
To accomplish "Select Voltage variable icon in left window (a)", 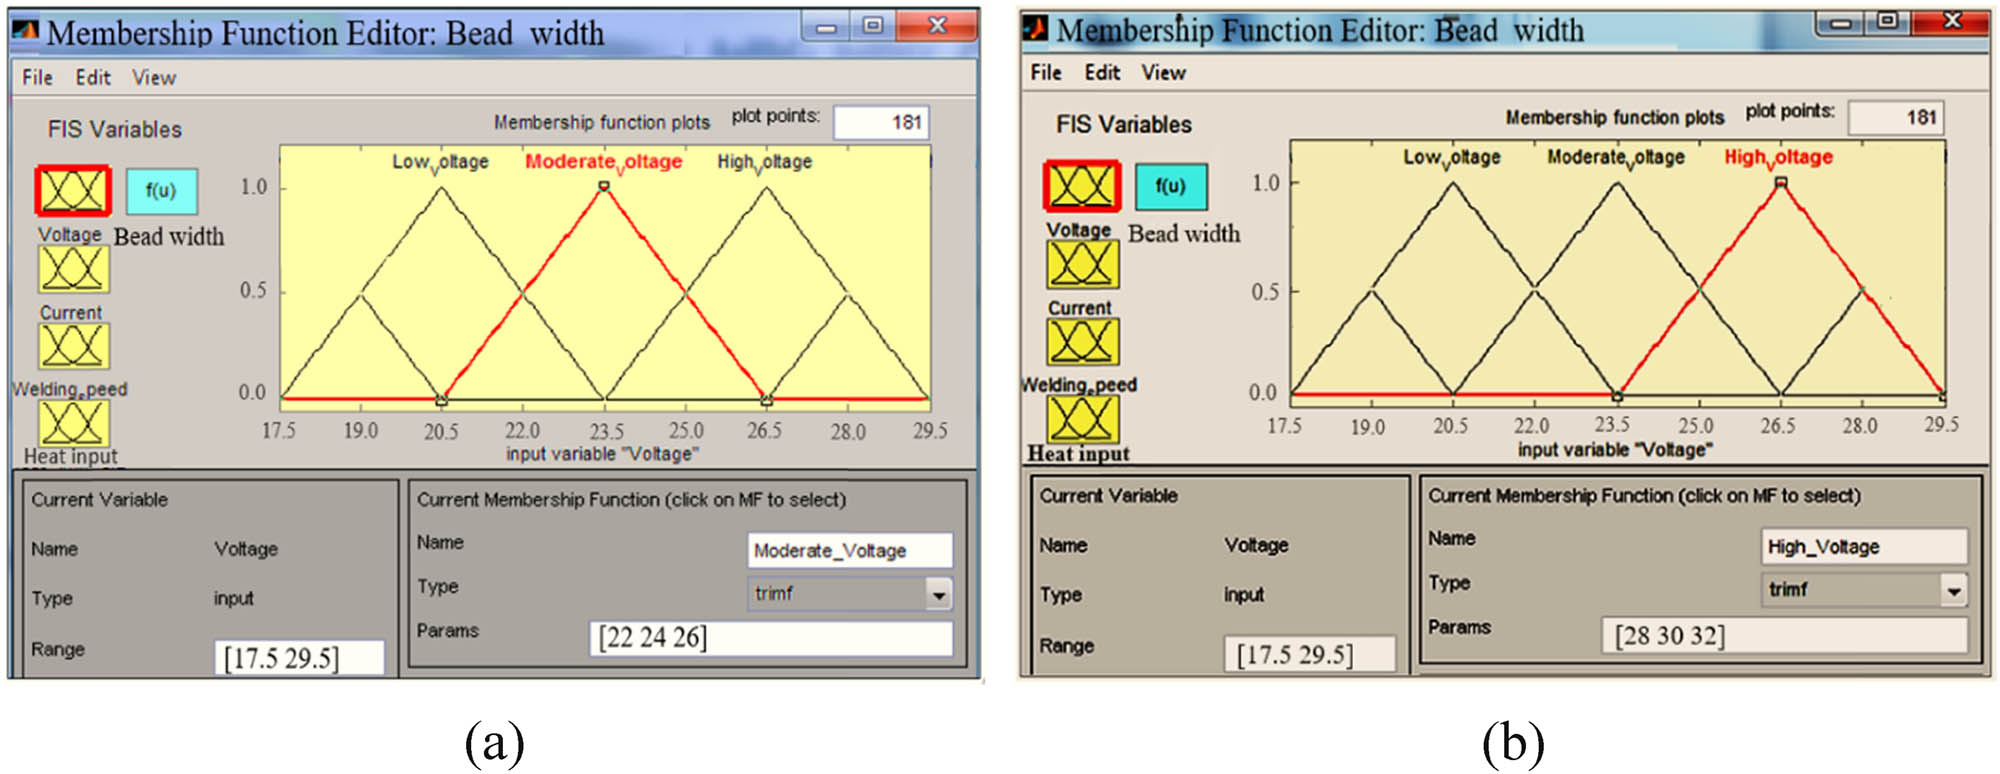I will pyautogui.click(x=73, y=190).
